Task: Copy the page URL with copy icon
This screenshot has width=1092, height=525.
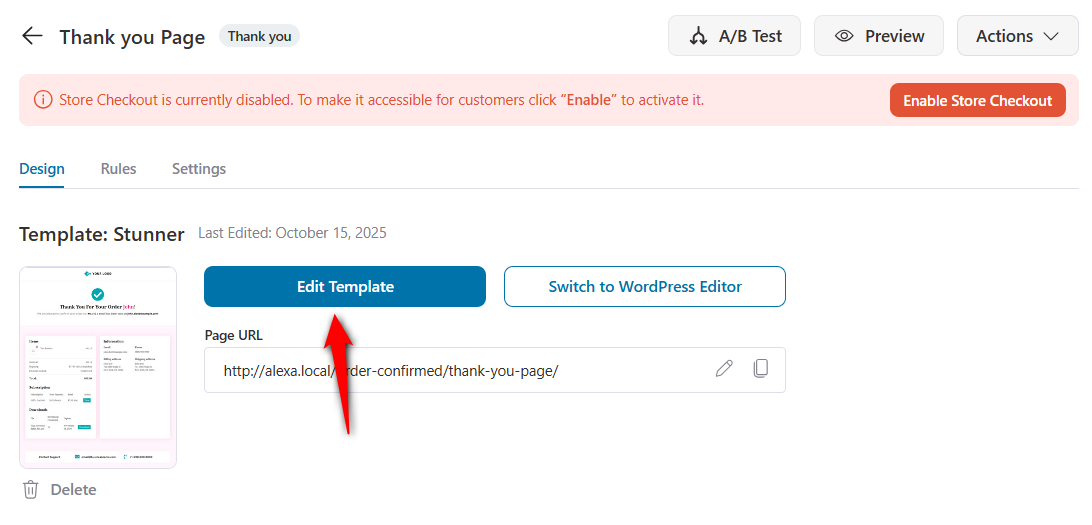Action: coord(760,369)
